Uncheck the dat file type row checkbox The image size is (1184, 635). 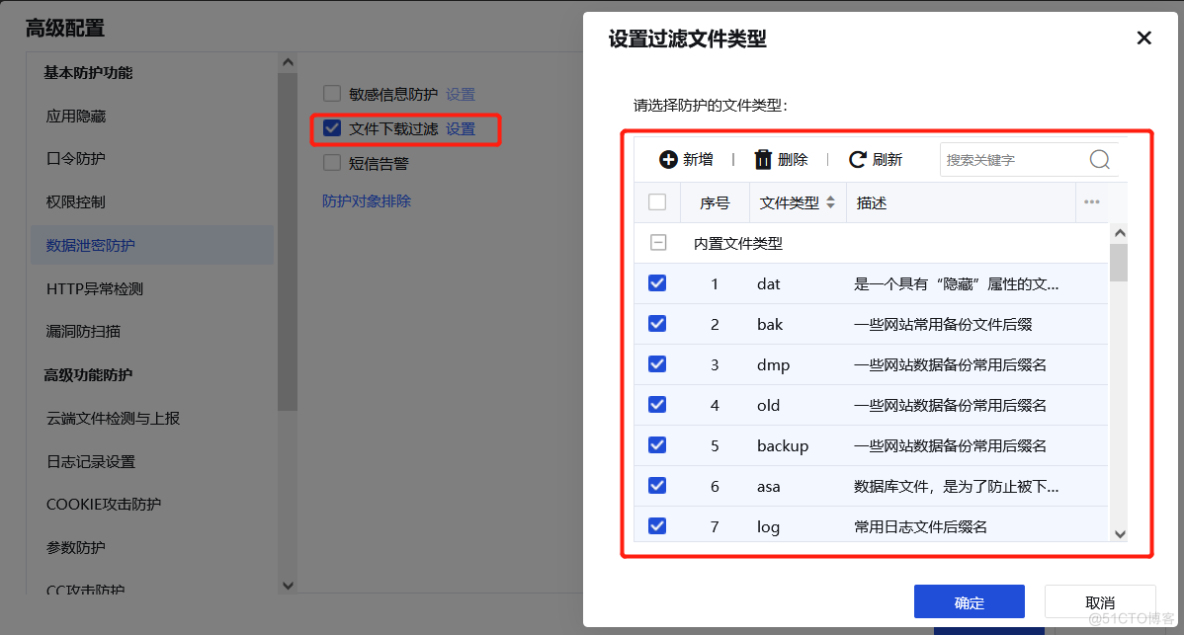coord(657,283)
